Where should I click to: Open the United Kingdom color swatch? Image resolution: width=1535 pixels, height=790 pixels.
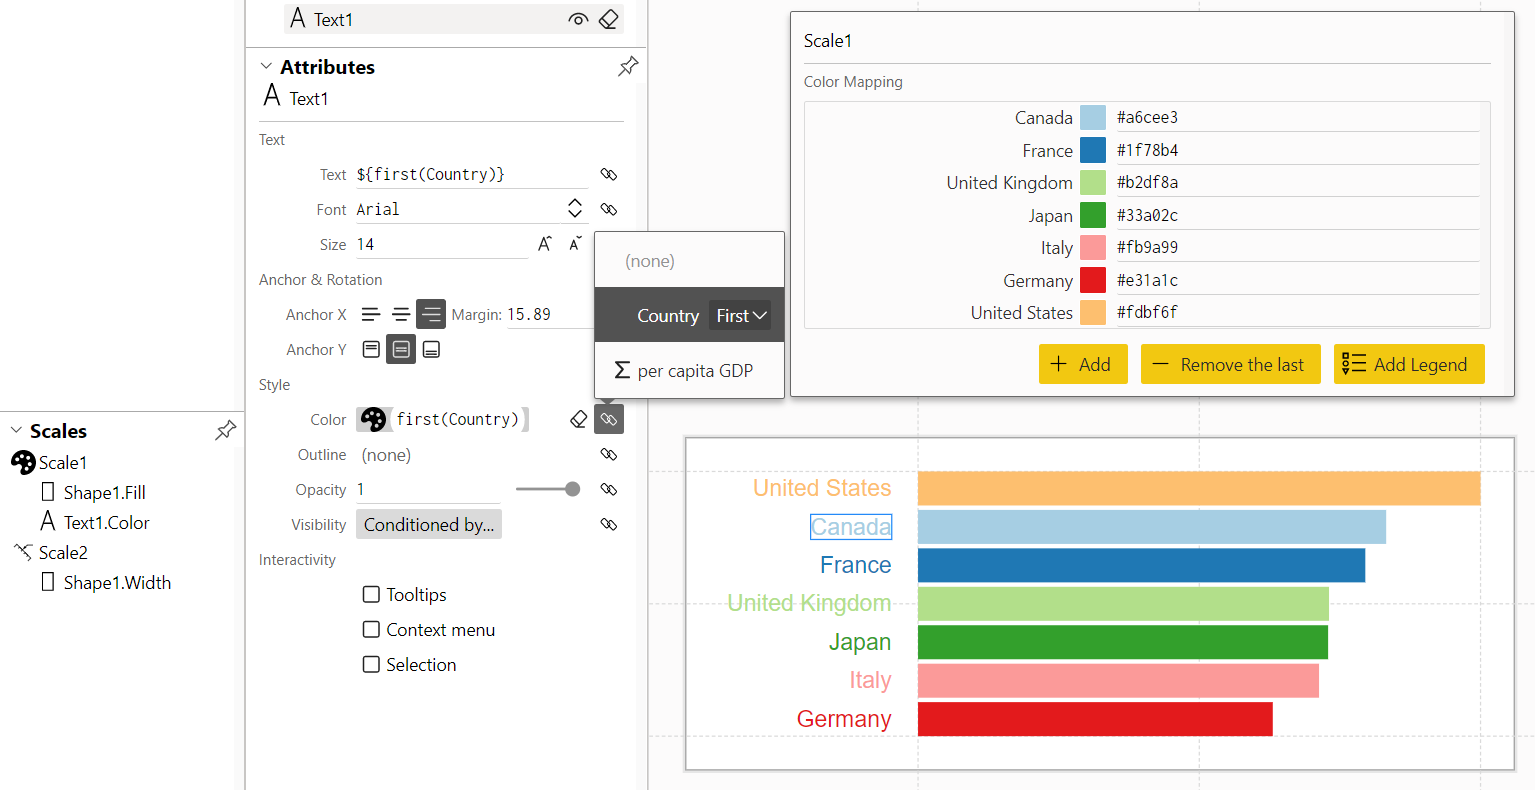click(1093, 183)
